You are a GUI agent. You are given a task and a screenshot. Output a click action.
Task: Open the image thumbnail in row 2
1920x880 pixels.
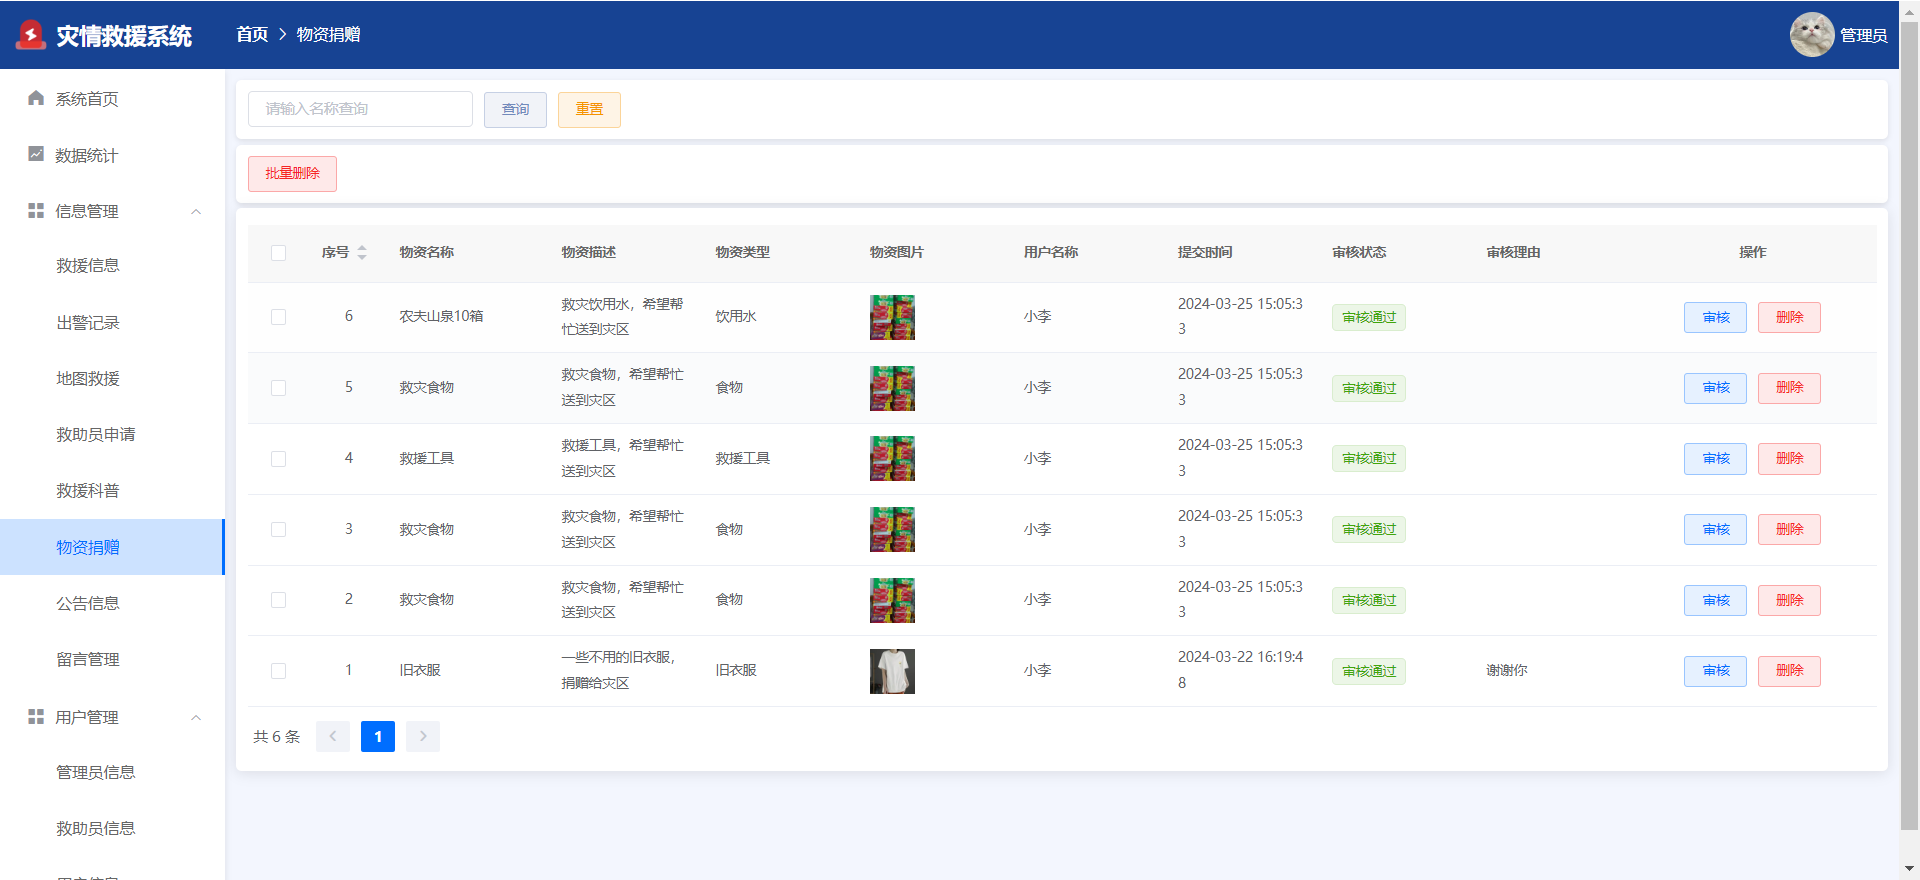892,600
